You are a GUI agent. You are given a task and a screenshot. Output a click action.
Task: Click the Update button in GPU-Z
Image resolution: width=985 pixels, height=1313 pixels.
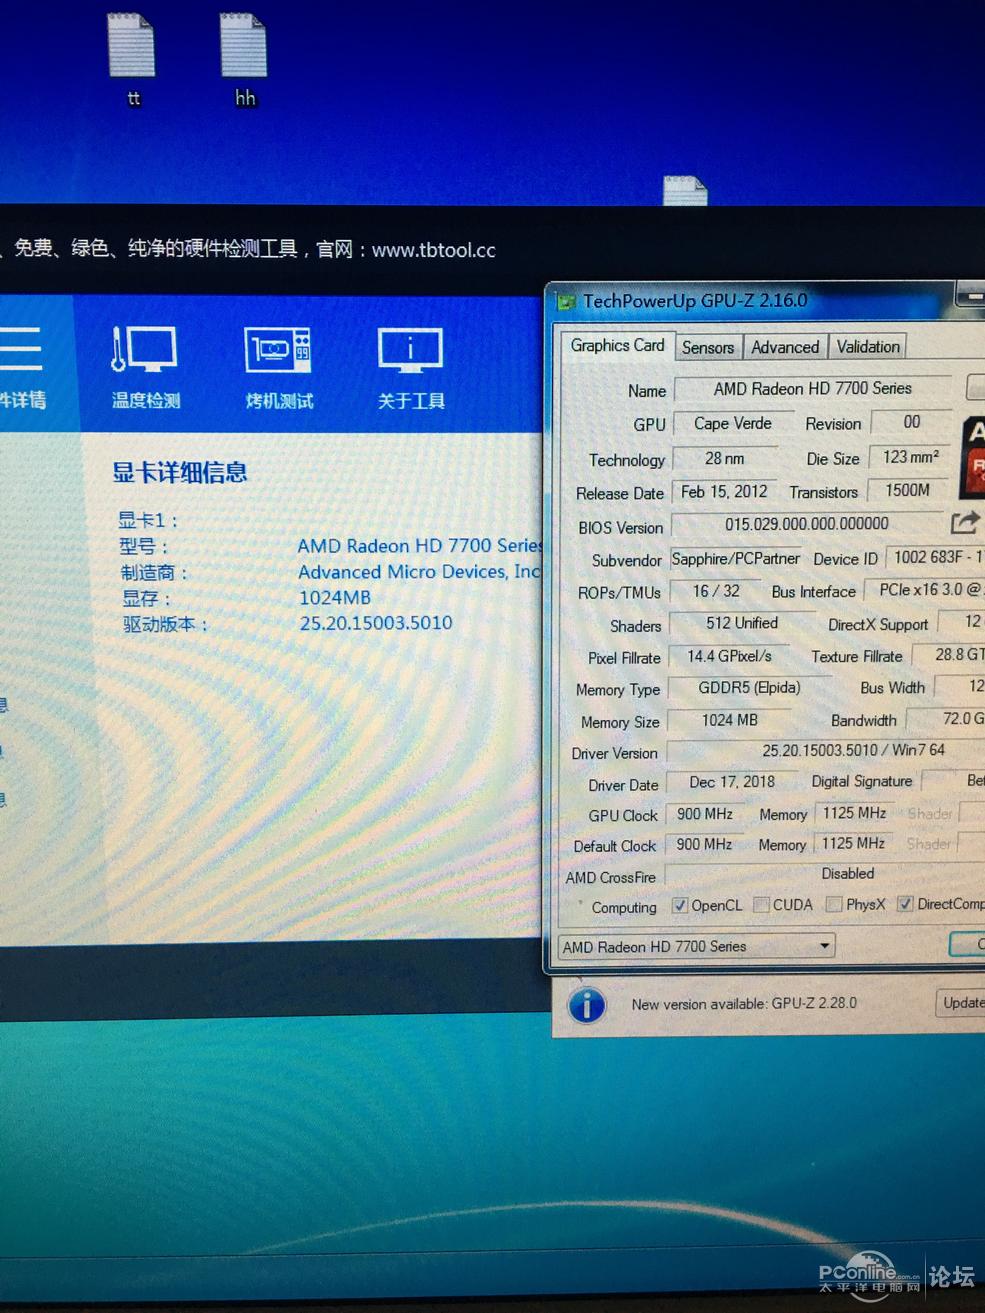[961, 1002]
